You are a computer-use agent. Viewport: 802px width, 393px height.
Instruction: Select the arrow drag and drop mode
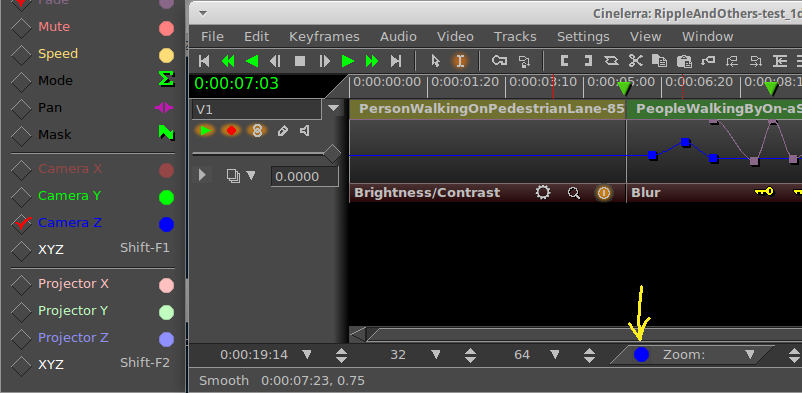pos(436,61)
